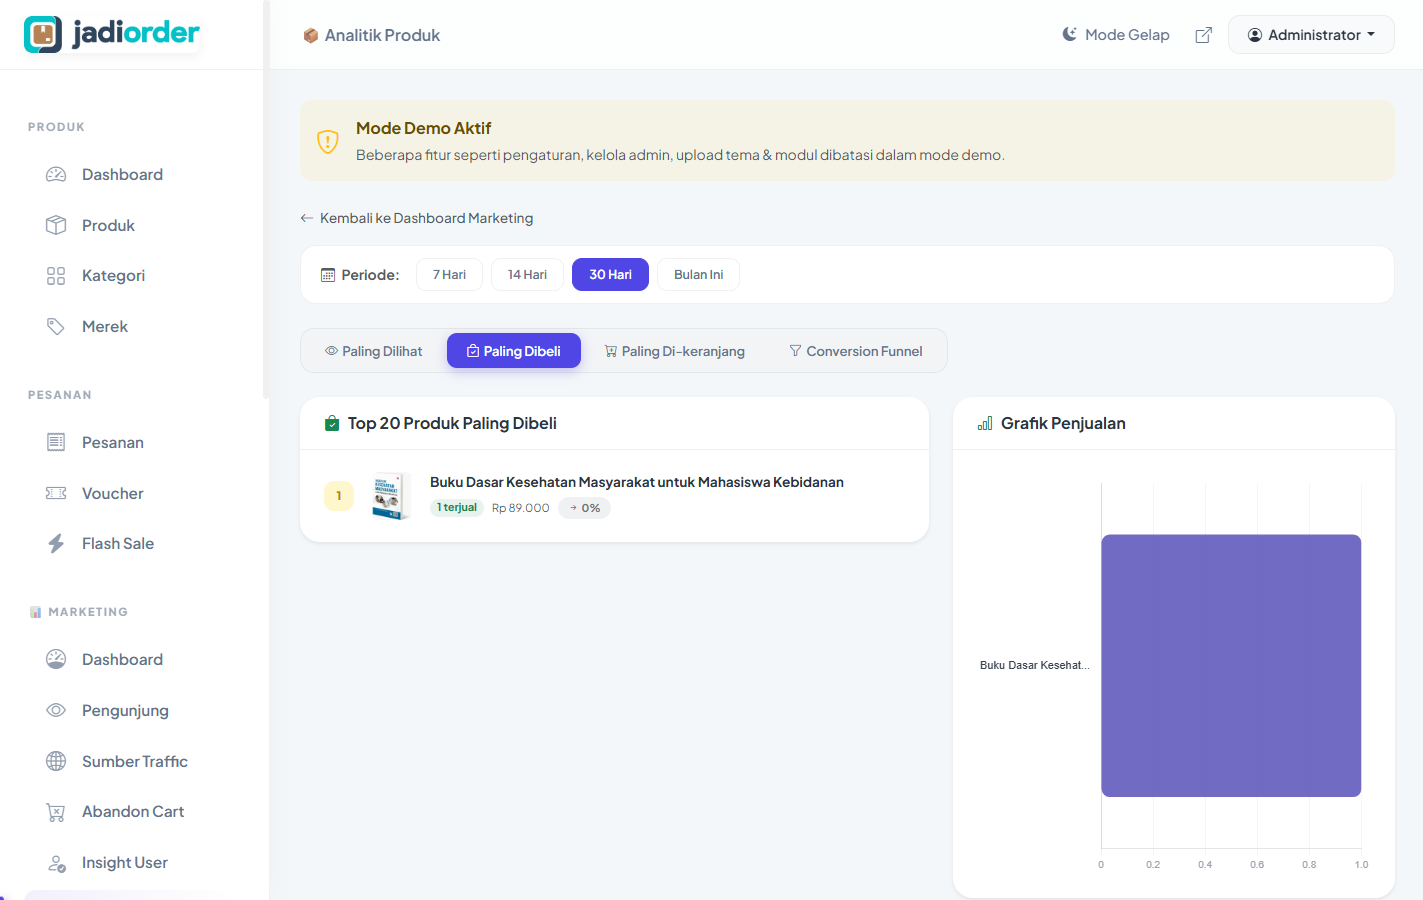Open the Conversion Funnel tab
This screenshot has width=1423, height=900.
[856, 350]
